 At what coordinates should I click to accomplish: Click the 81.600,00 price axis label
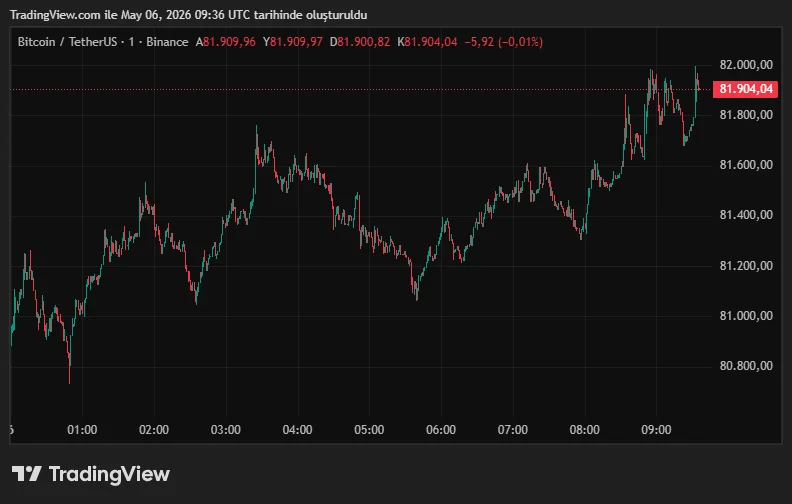point(746,165)
